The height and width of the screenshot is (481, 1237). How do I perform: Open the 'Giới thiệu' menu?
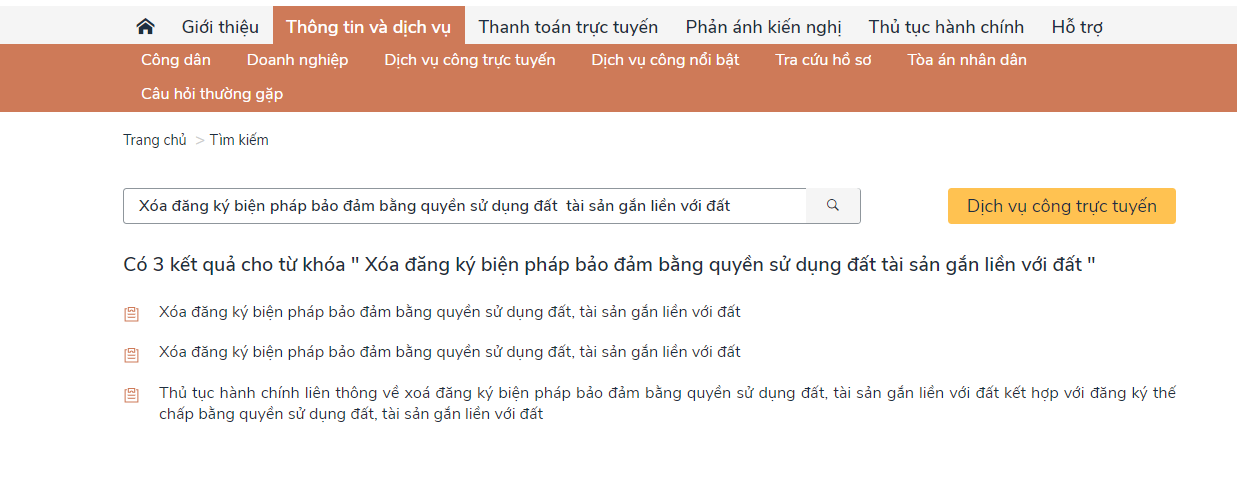point(220,27)
